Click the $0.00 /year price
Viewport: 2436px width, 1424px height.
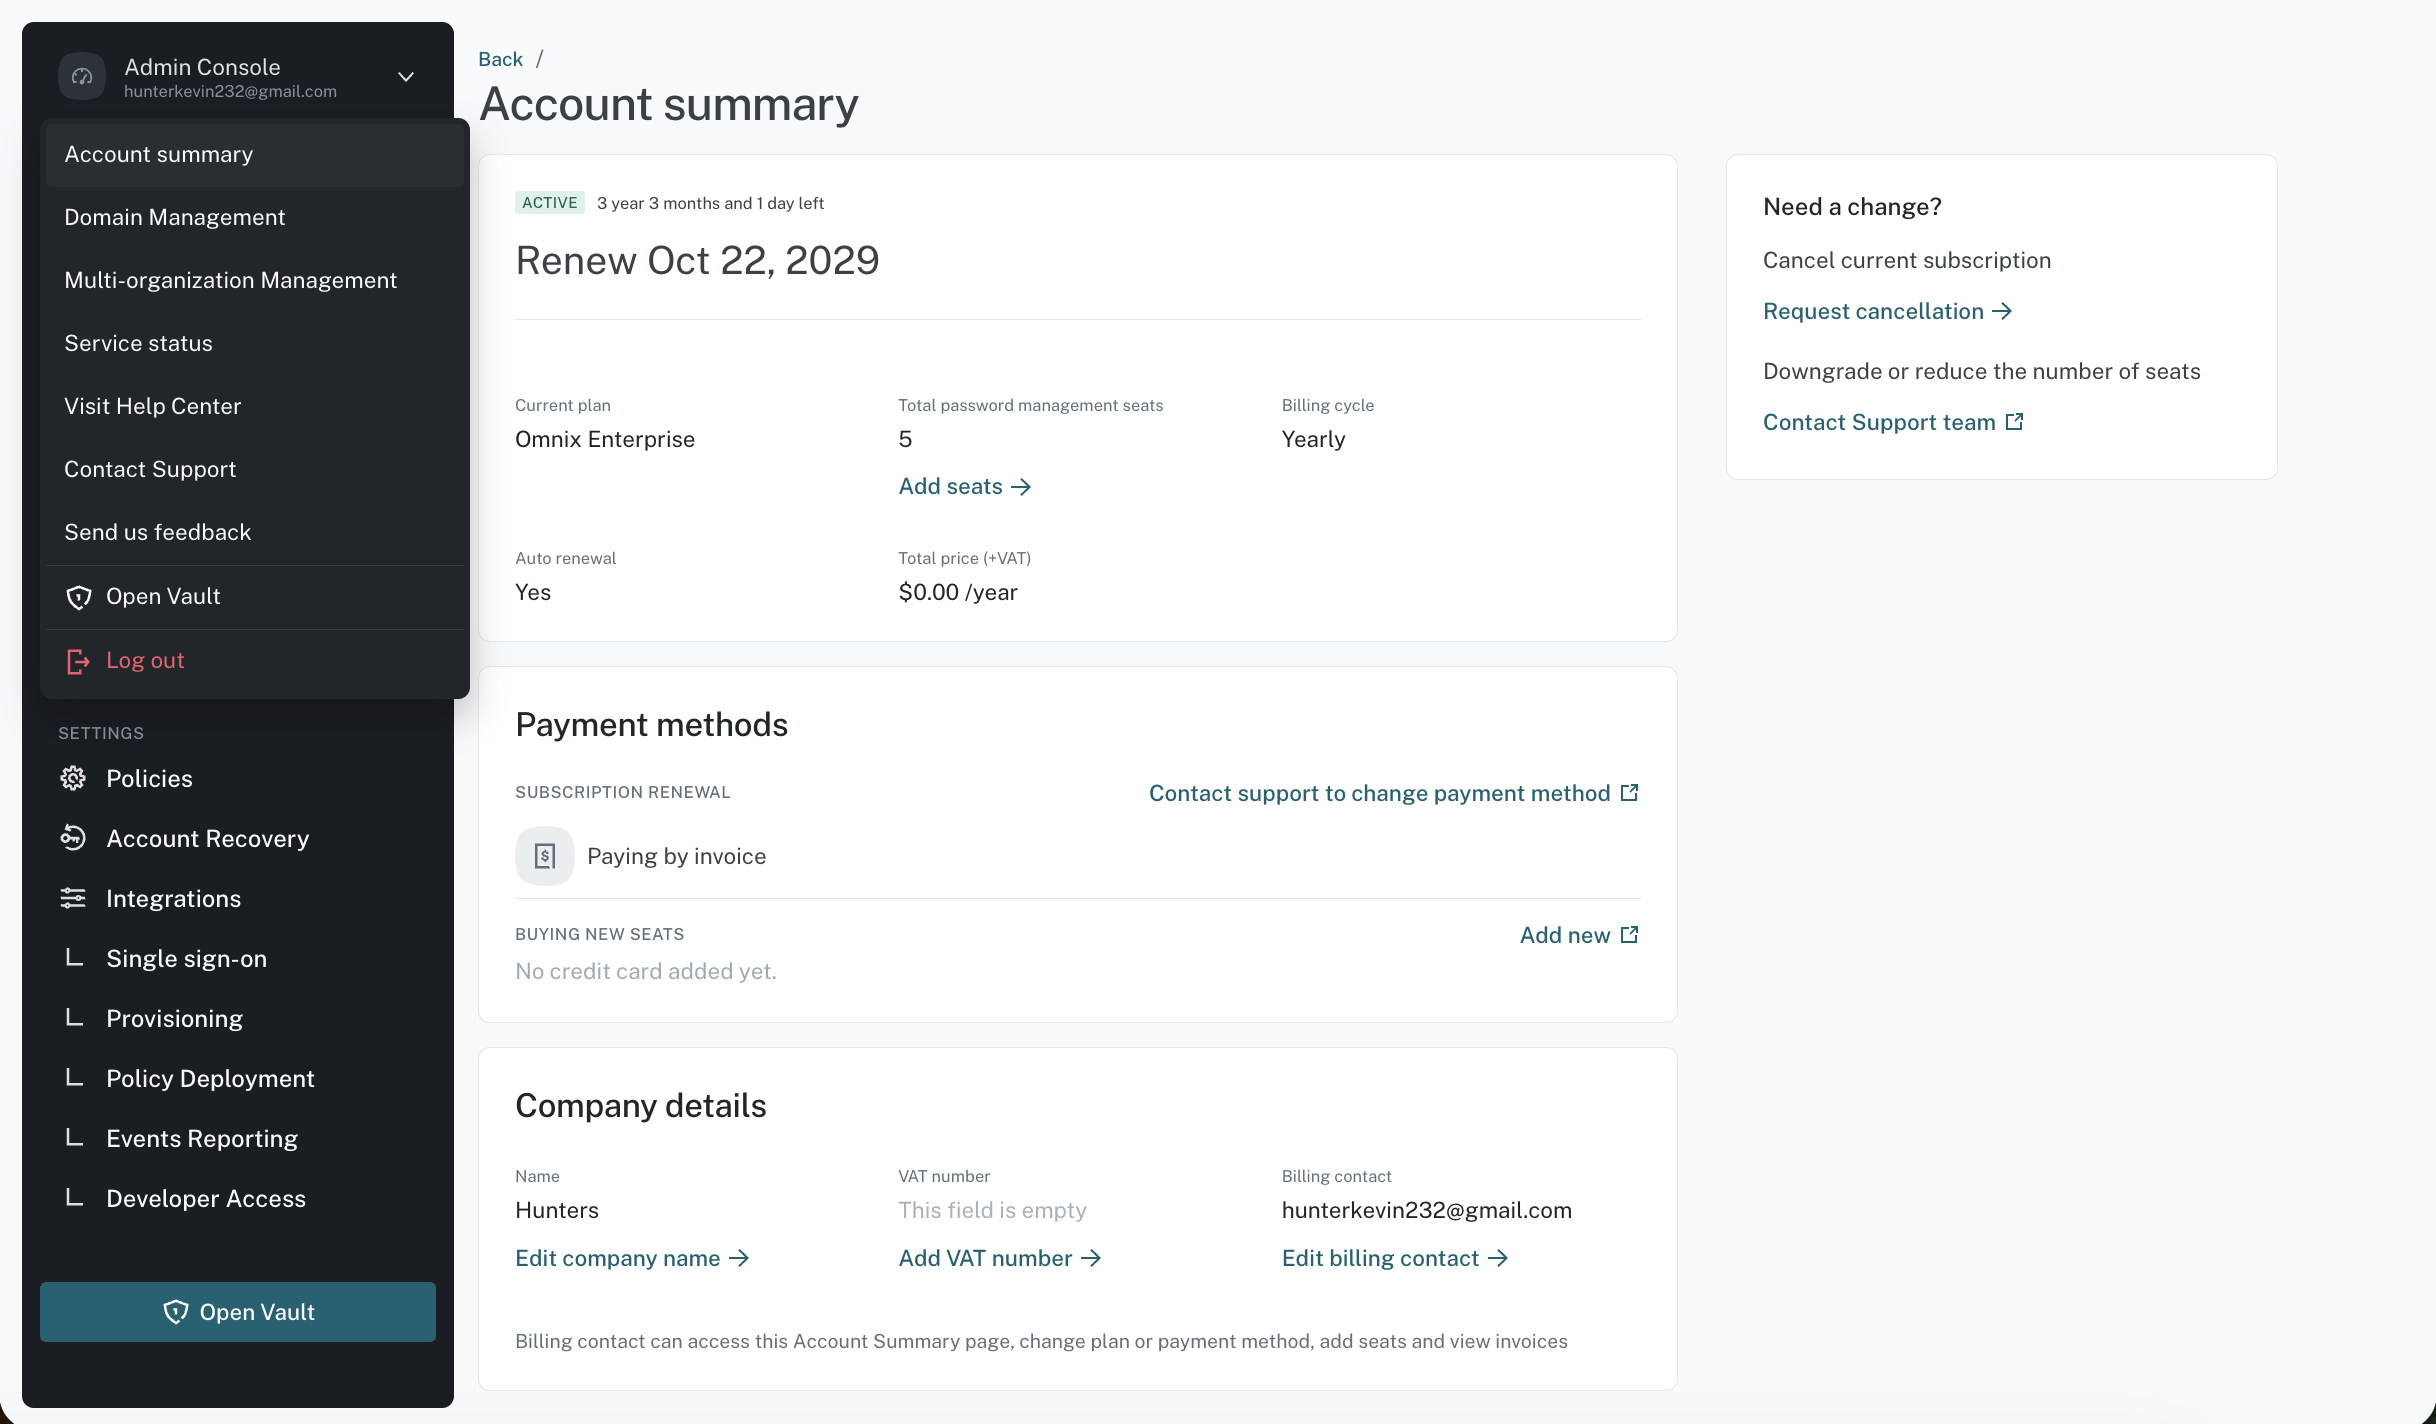click(958, 592)
